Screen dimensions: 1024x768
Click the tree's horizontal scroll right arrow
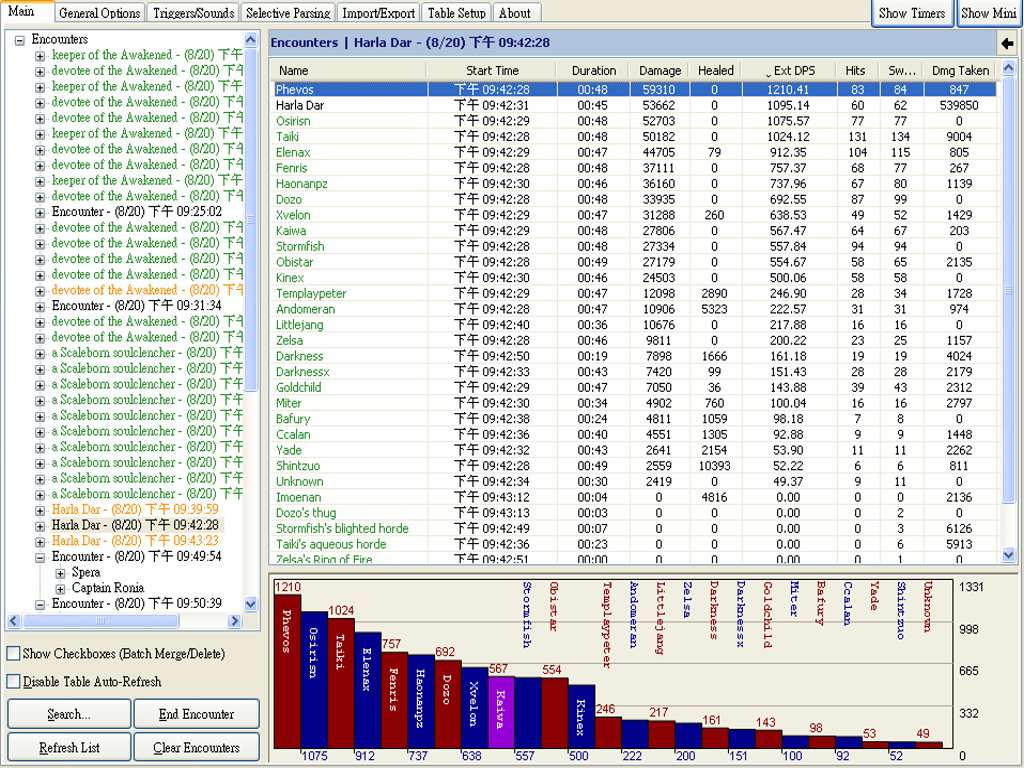(x=235, y=621)
